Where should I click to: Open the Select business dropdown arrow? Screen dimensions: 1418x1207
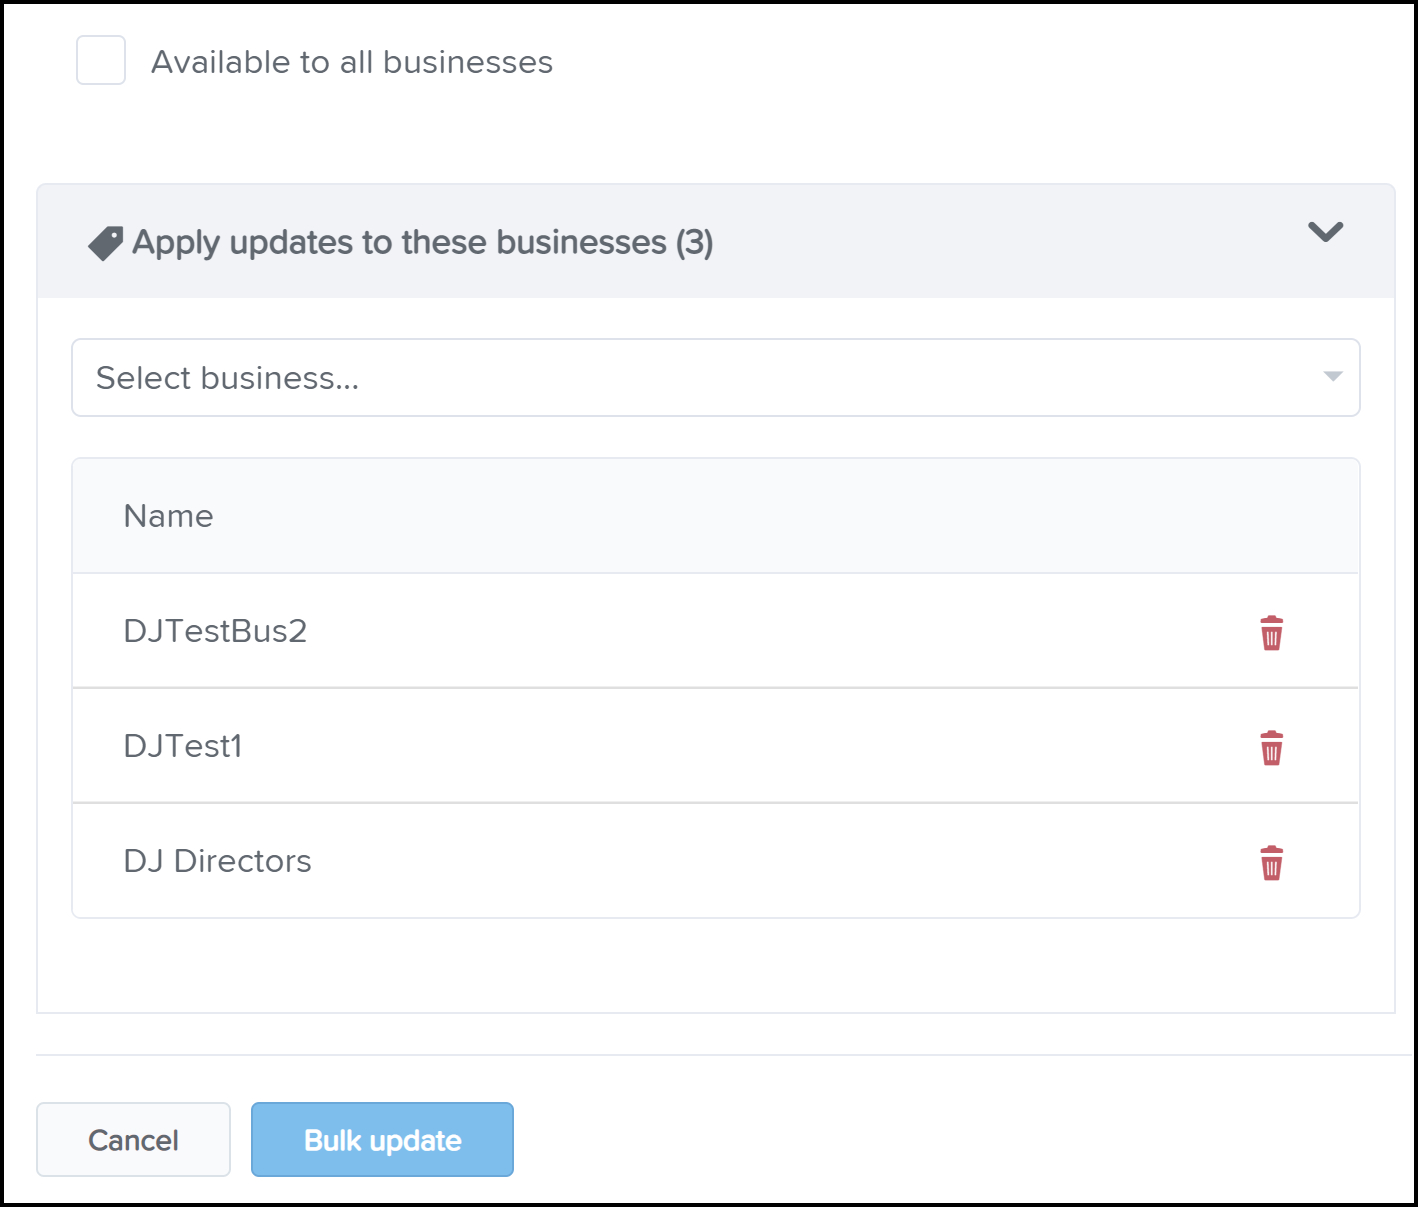tap(1332, 377)
